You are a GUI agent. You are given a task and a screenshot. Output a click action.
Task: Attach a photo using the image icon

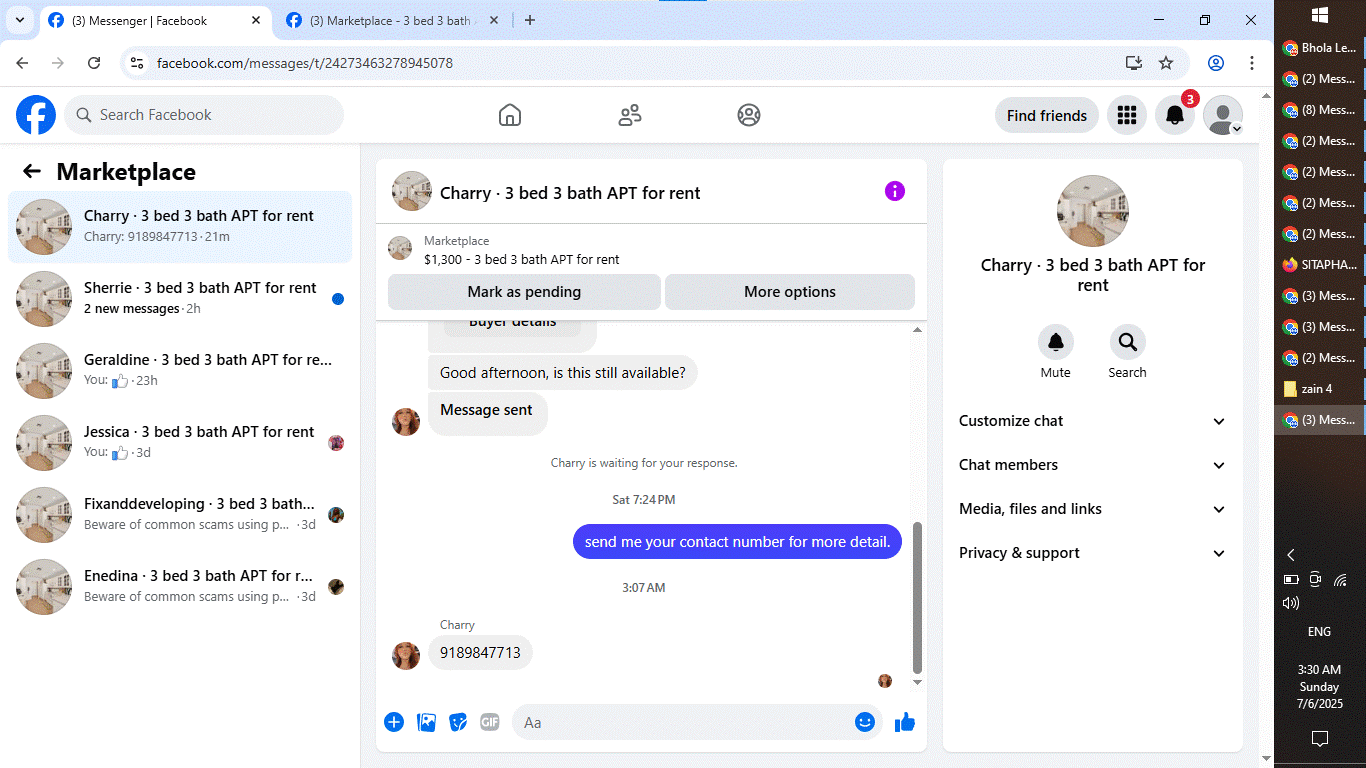[427, 722]
